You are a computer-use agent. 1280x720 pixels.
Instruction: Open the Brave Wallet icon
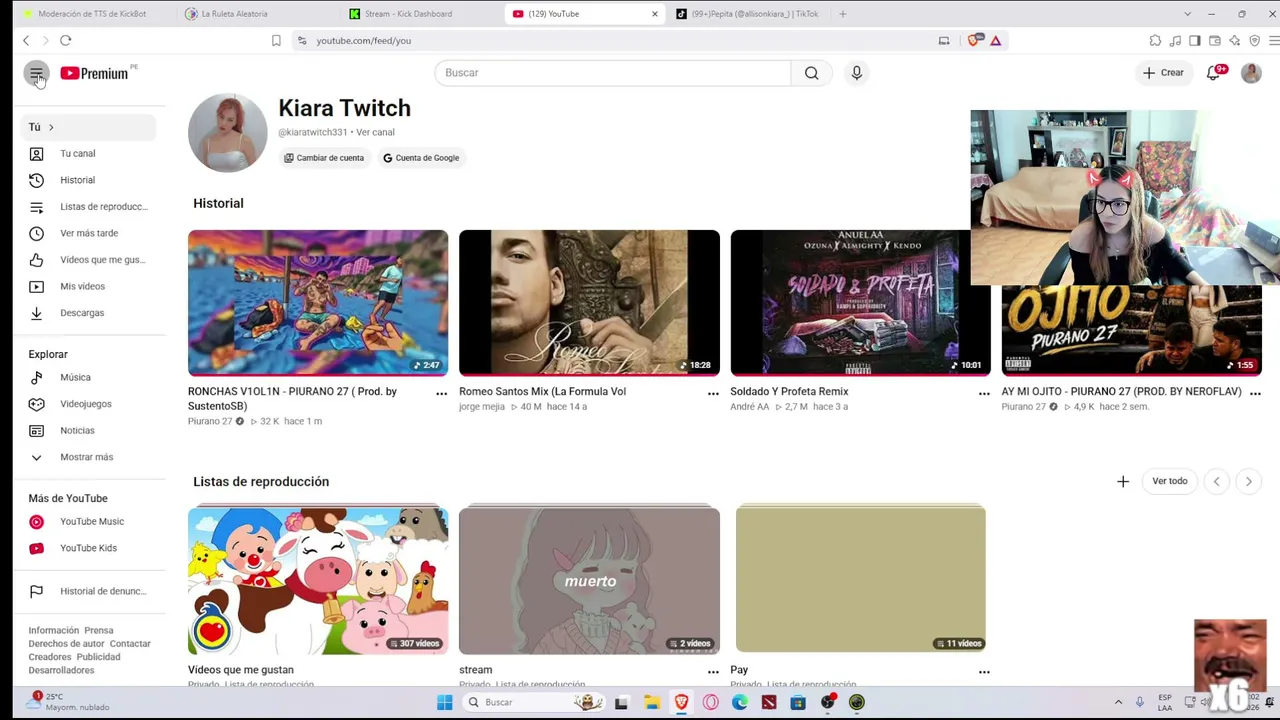(x=1215, y=41)
